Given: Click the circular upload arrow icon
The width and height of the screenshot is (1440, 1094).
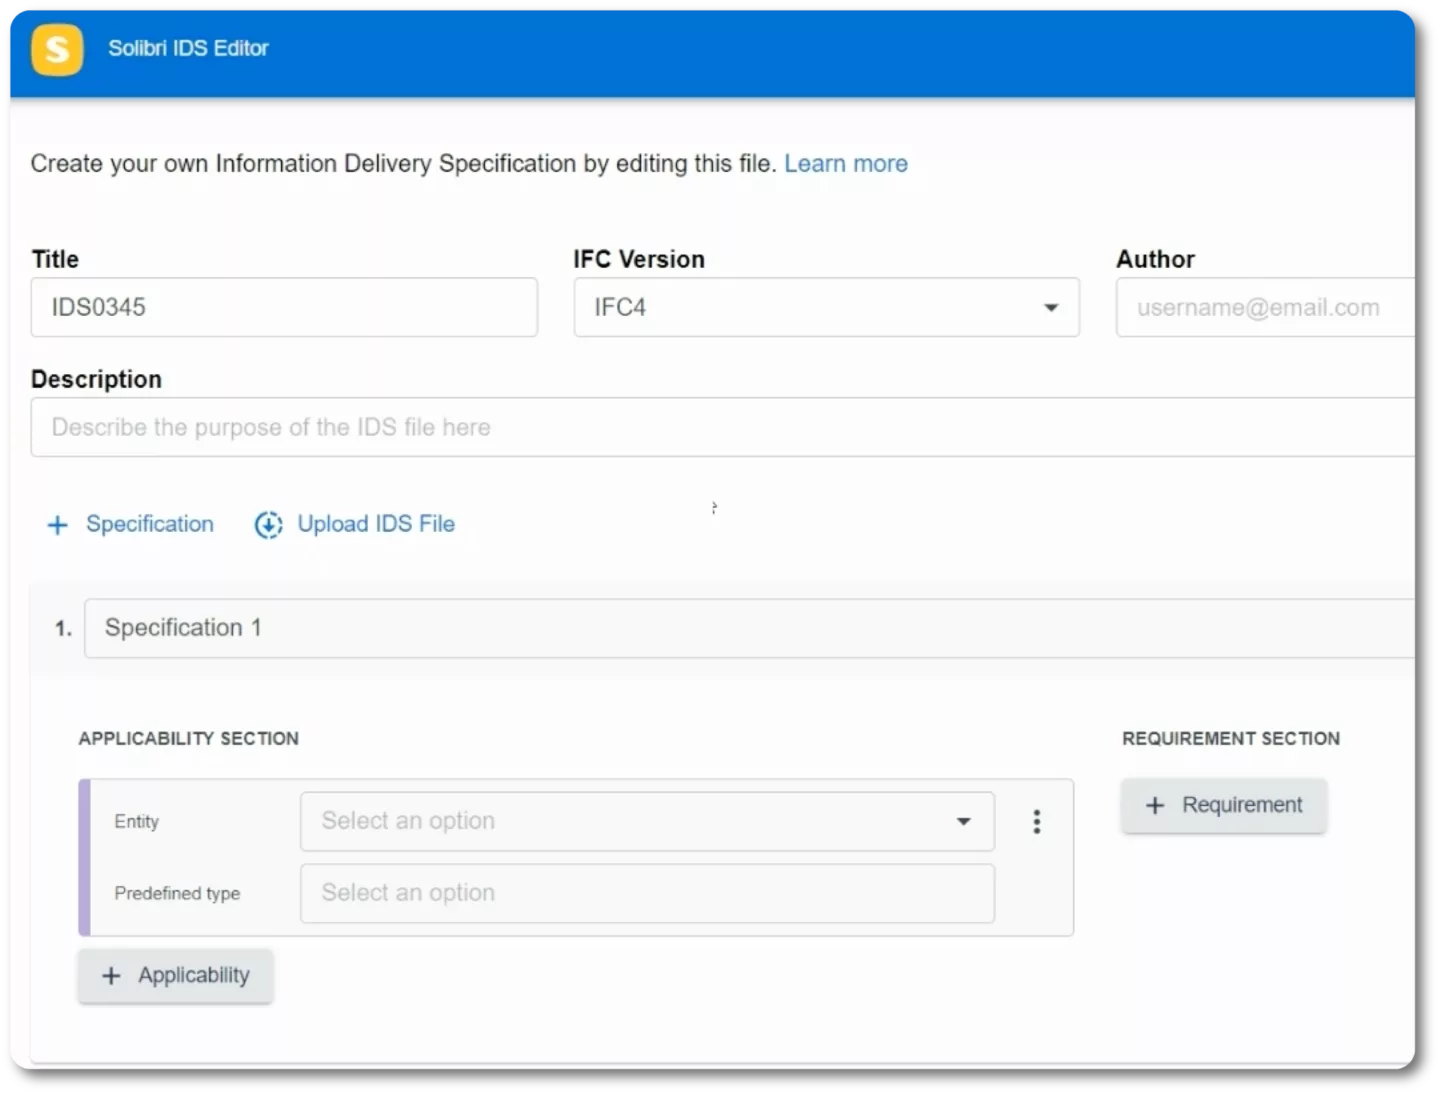Looking at the screenshot, I should (268, 525).
